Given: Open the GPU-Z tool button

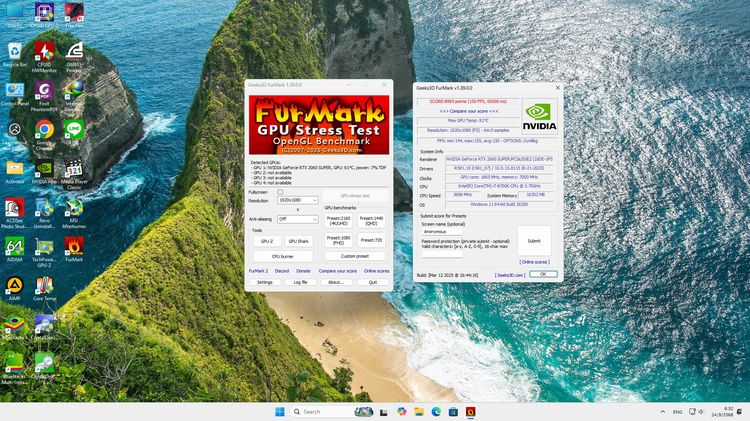Looking at the screenshot, I should [x=267, y=241].
